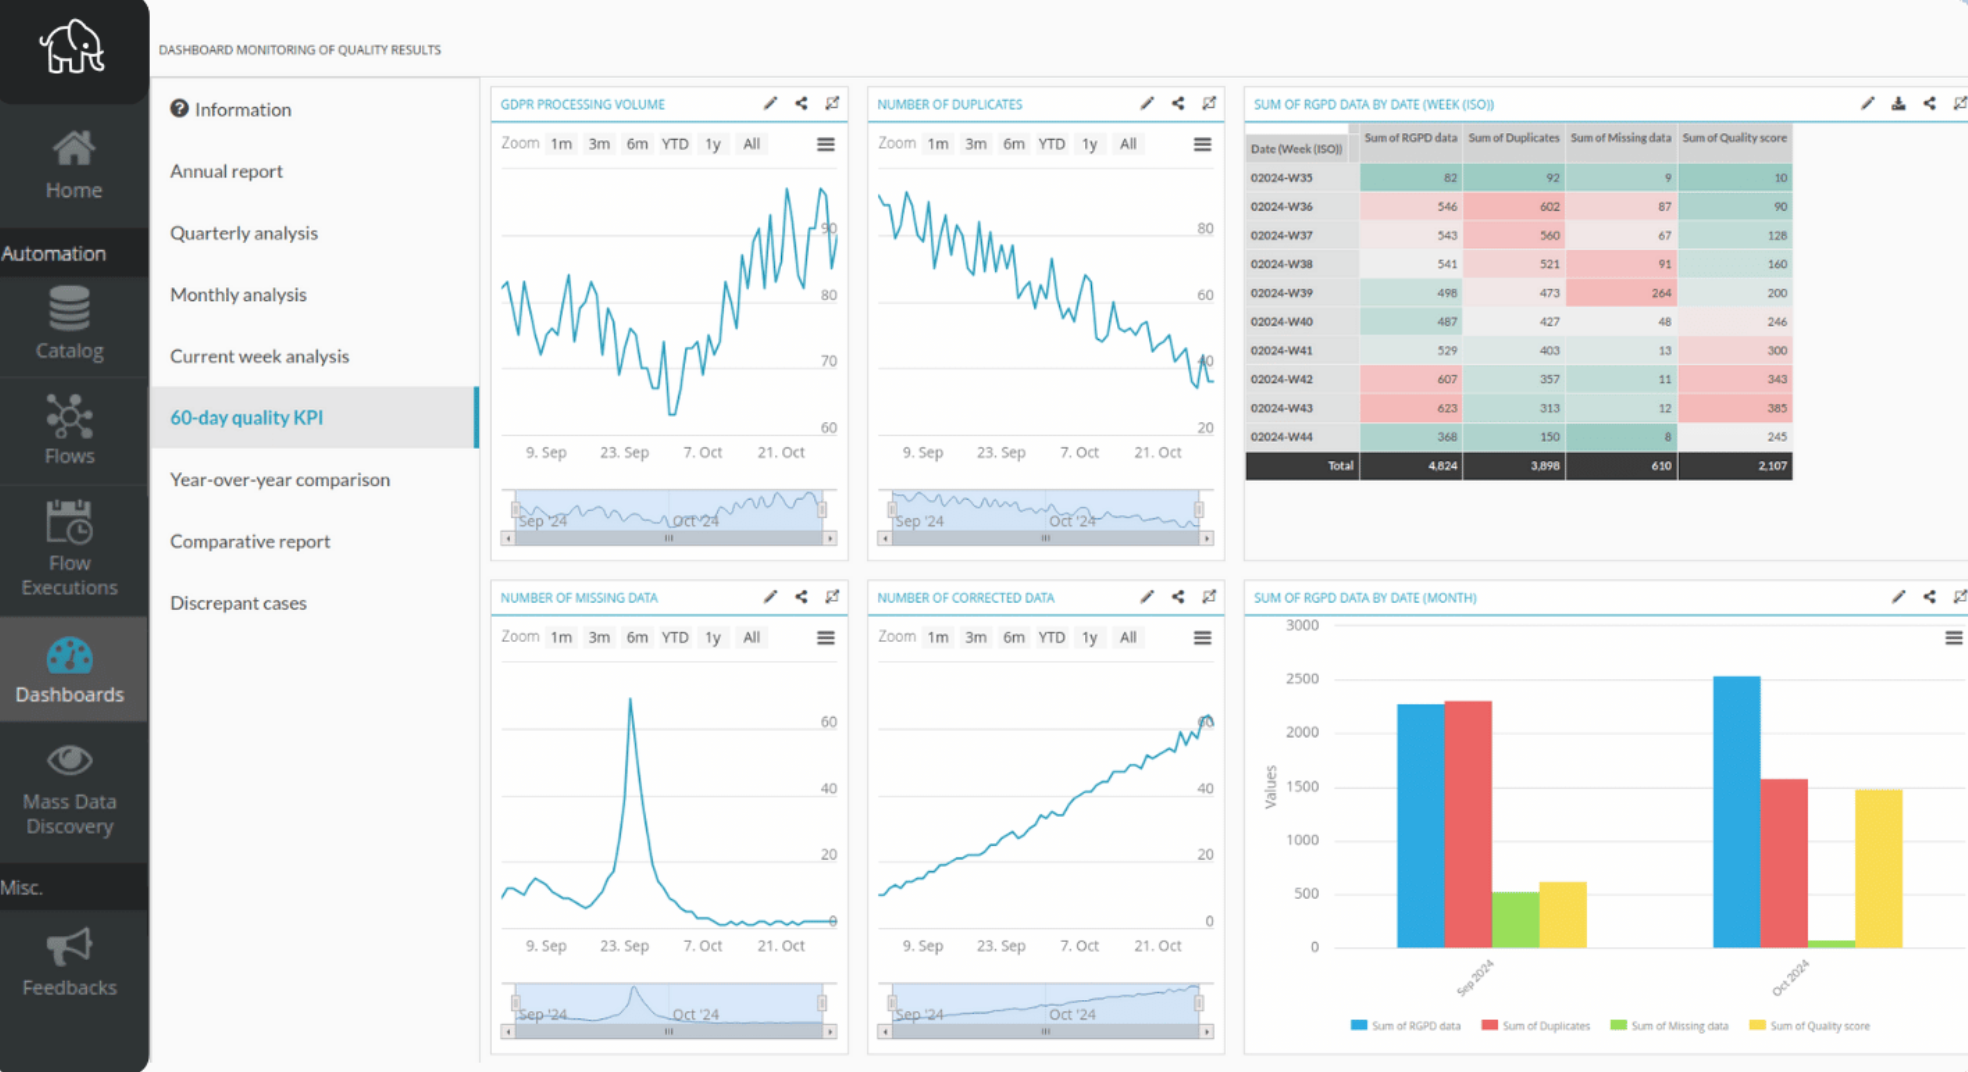The image size is (1968, 1072).
Task: Share the Number of Duplicates widget
Action: pyautogui.click(x=1178, y=103)
